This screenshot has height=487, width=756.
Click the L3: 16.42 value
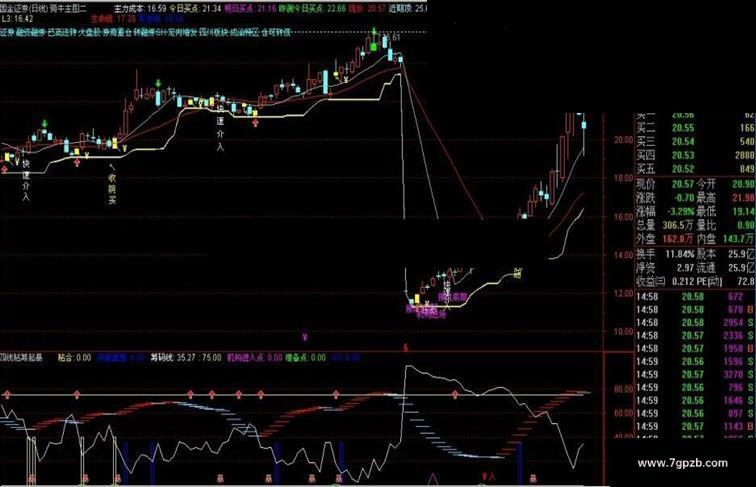click(17, 19)
